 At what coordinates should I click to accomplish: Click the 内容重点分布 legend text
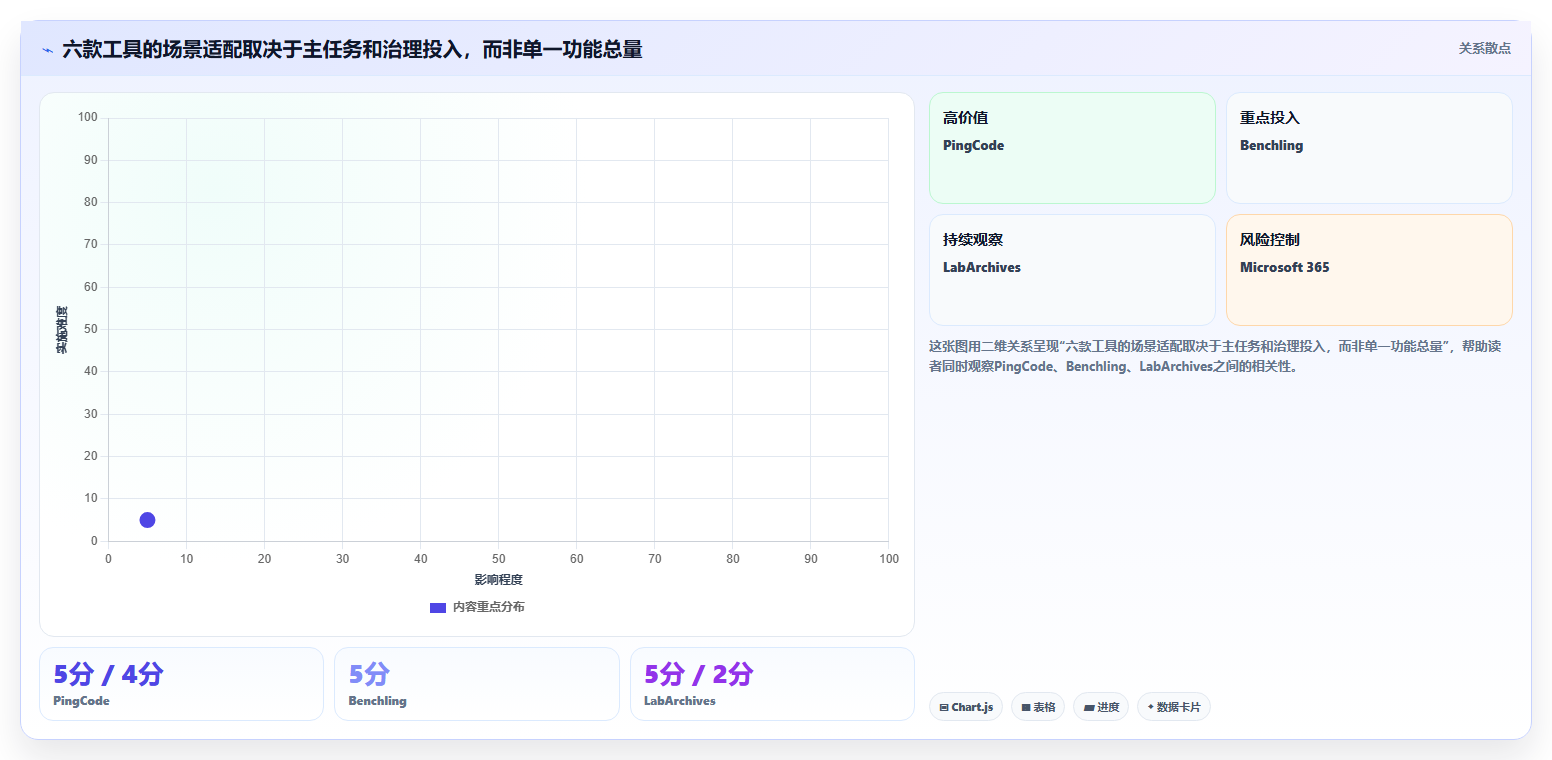(x=488, y=607)
